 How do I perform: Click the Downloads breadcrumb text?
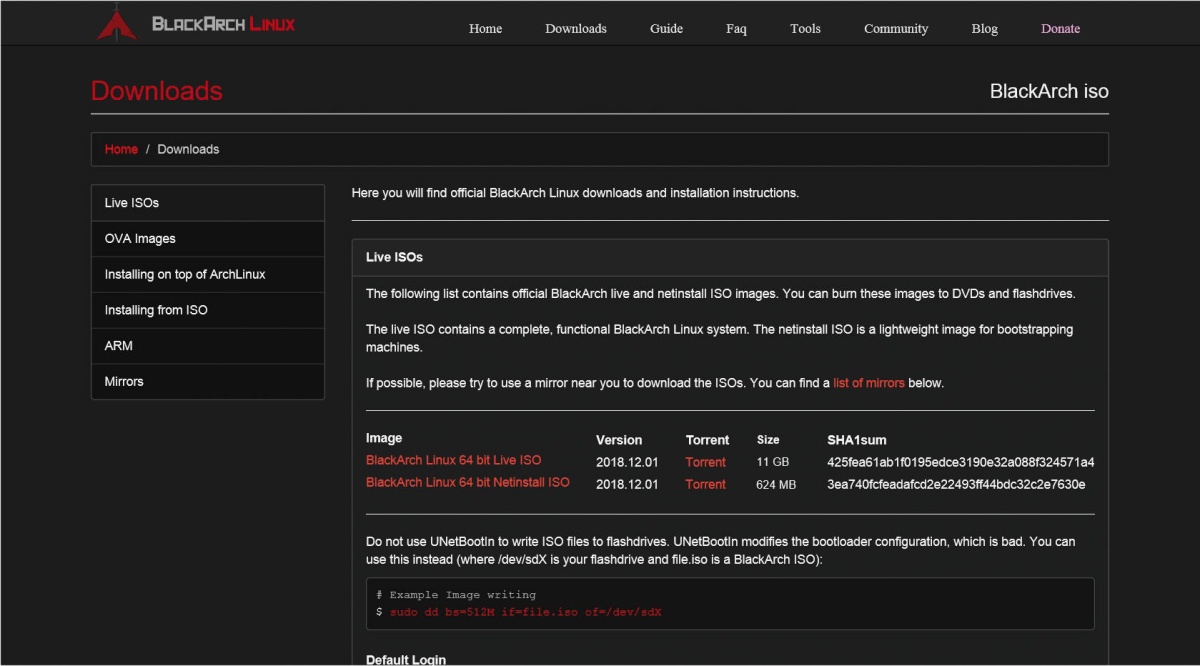pyautogui.click(x=188, y=149)
